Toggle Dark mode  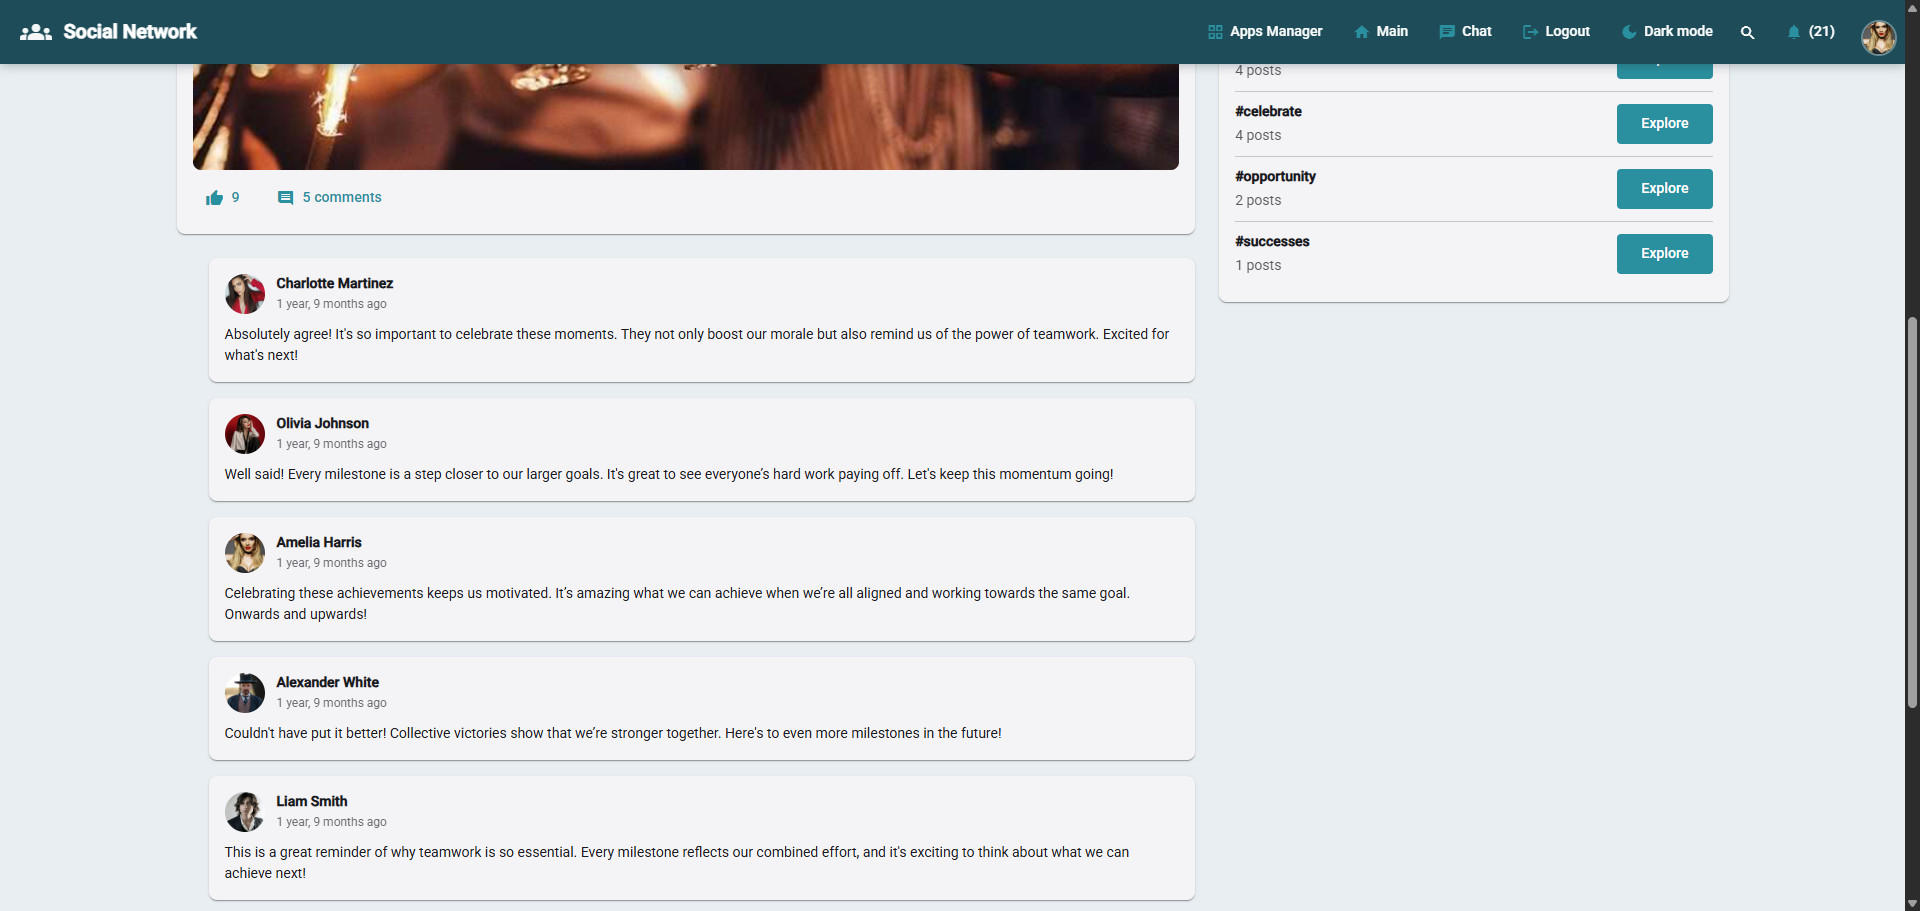coord(1667,32)
